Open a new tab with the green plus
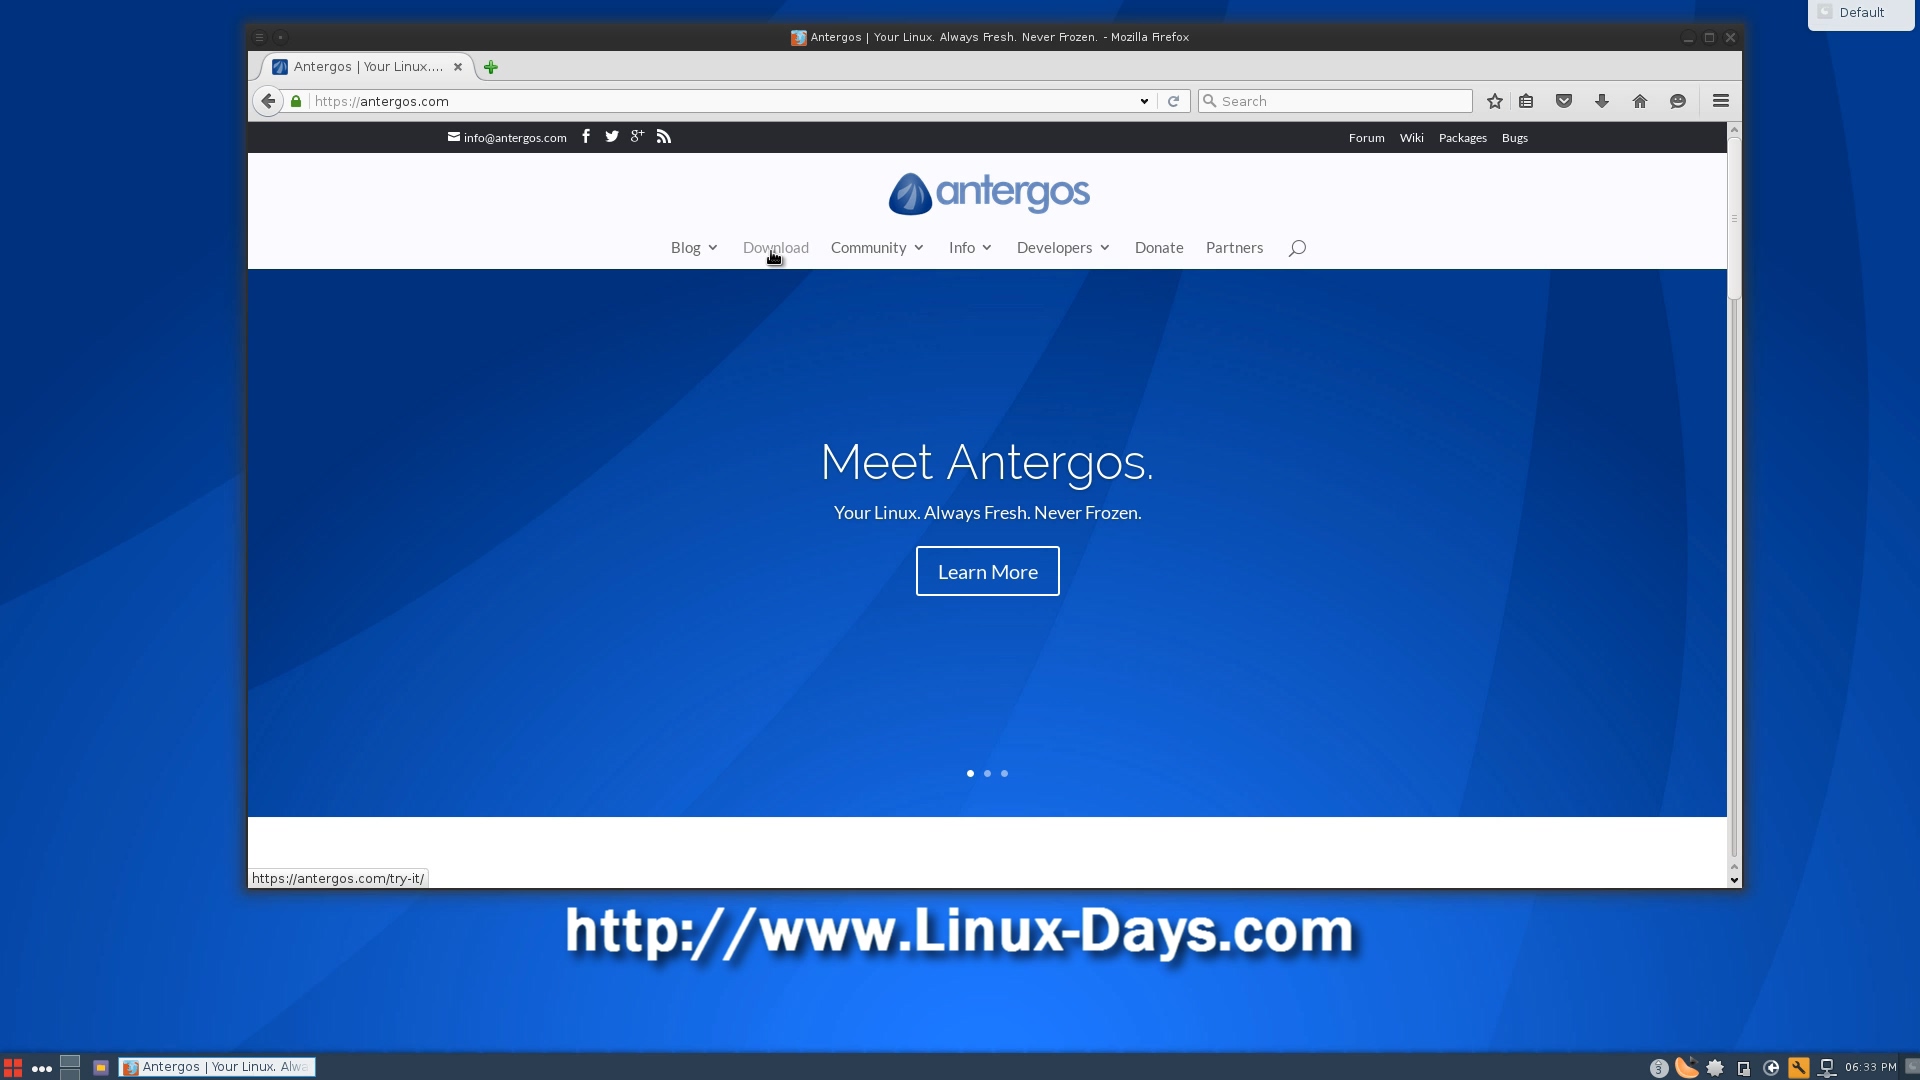The image size is (1920, 1080). click(491, 67)
